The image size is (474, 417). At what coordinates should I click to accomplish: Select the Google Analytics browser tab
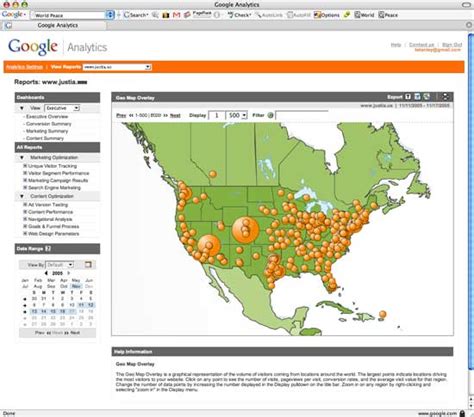(x=57, y=25)
